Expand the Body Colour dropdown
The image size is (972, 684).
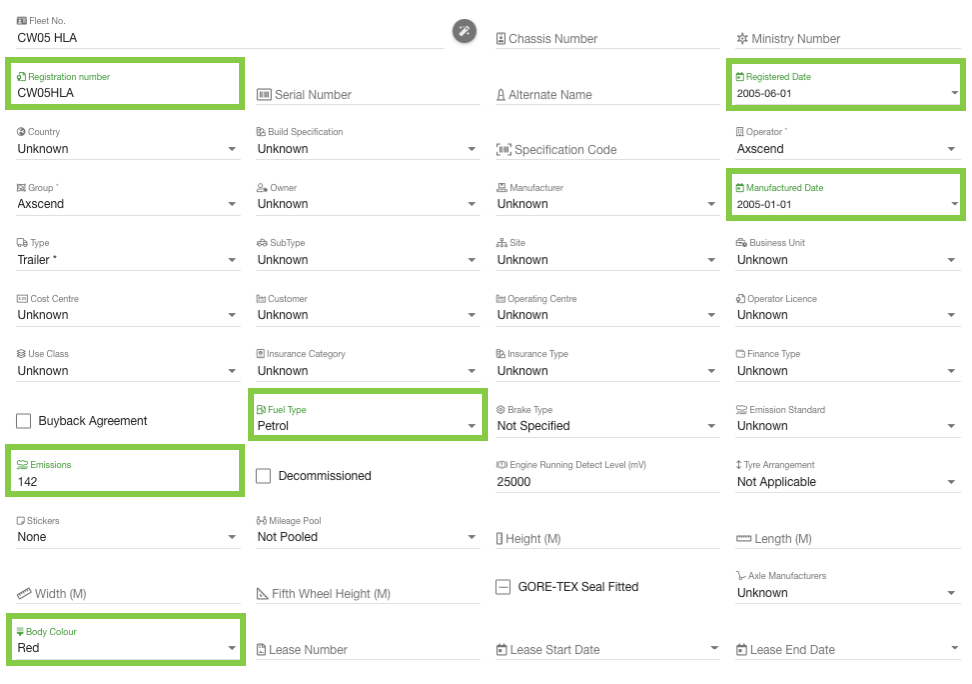(x=232, y=648)
